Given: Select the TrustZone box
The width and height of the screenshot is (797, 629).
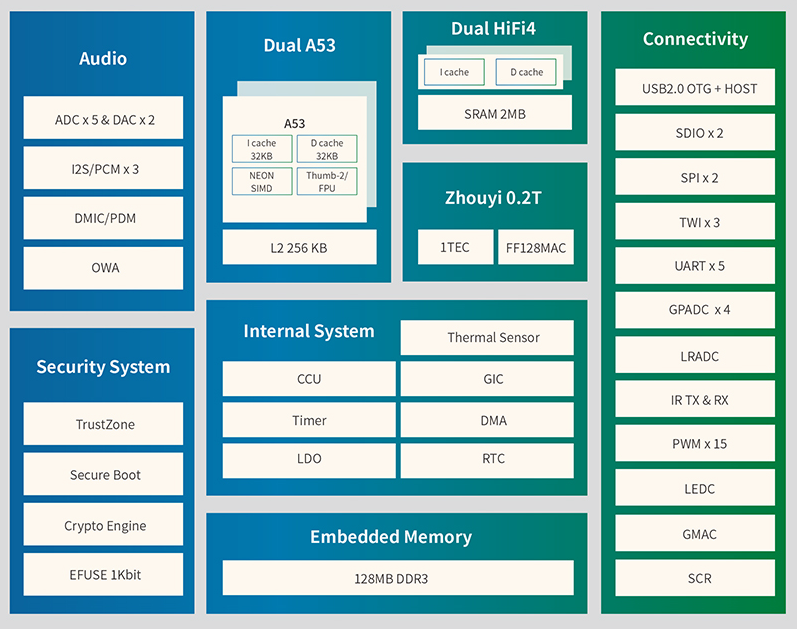Looking at the screenshot, I should coord(103,424).
